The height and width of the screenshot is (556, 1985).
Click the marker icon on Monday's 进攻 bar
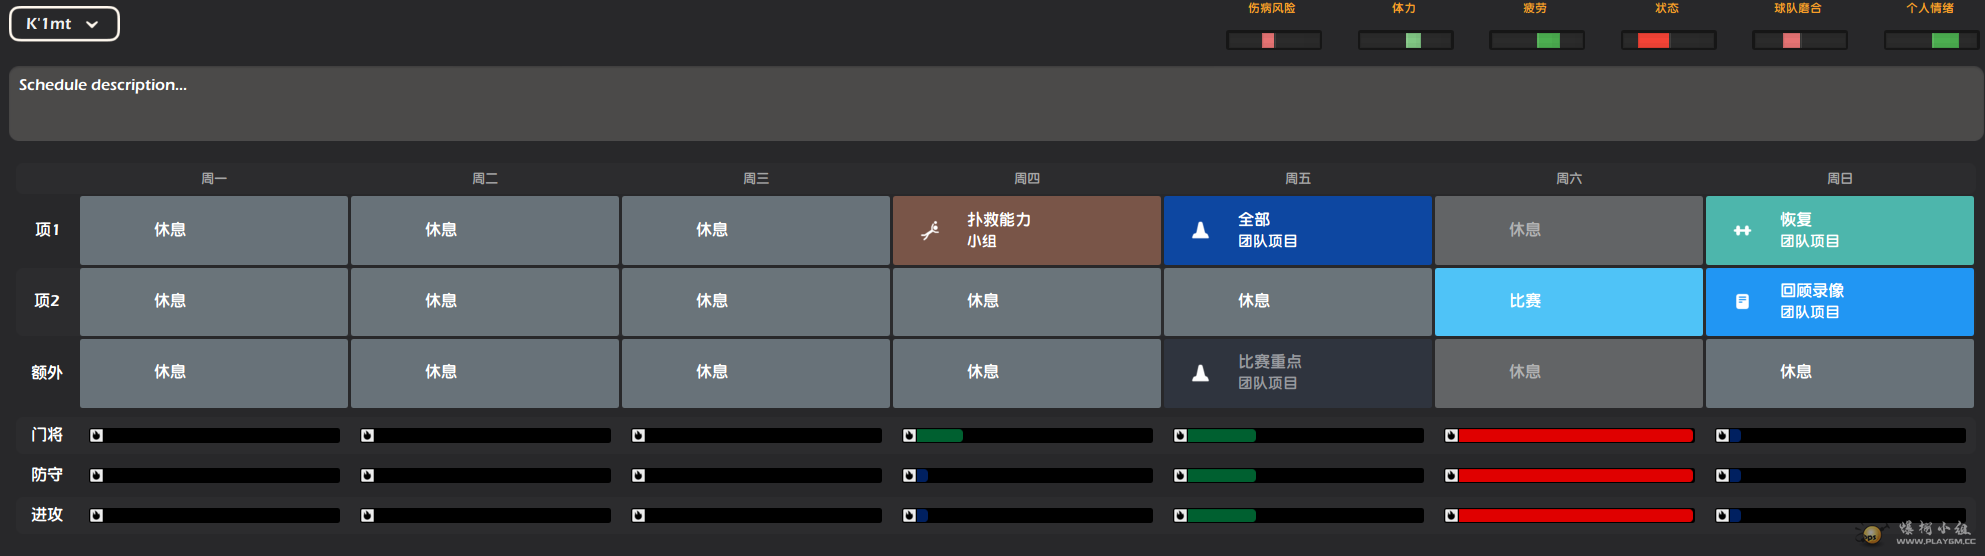[x=96, y=516]
